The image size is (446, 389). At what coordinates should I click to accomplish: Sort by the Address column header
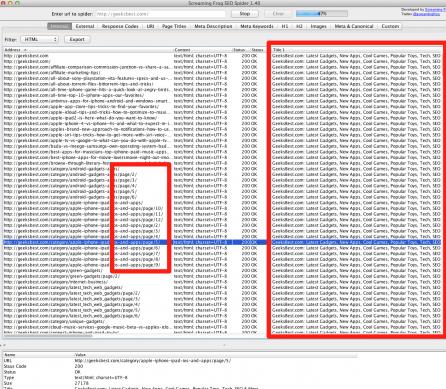[88, 50]
